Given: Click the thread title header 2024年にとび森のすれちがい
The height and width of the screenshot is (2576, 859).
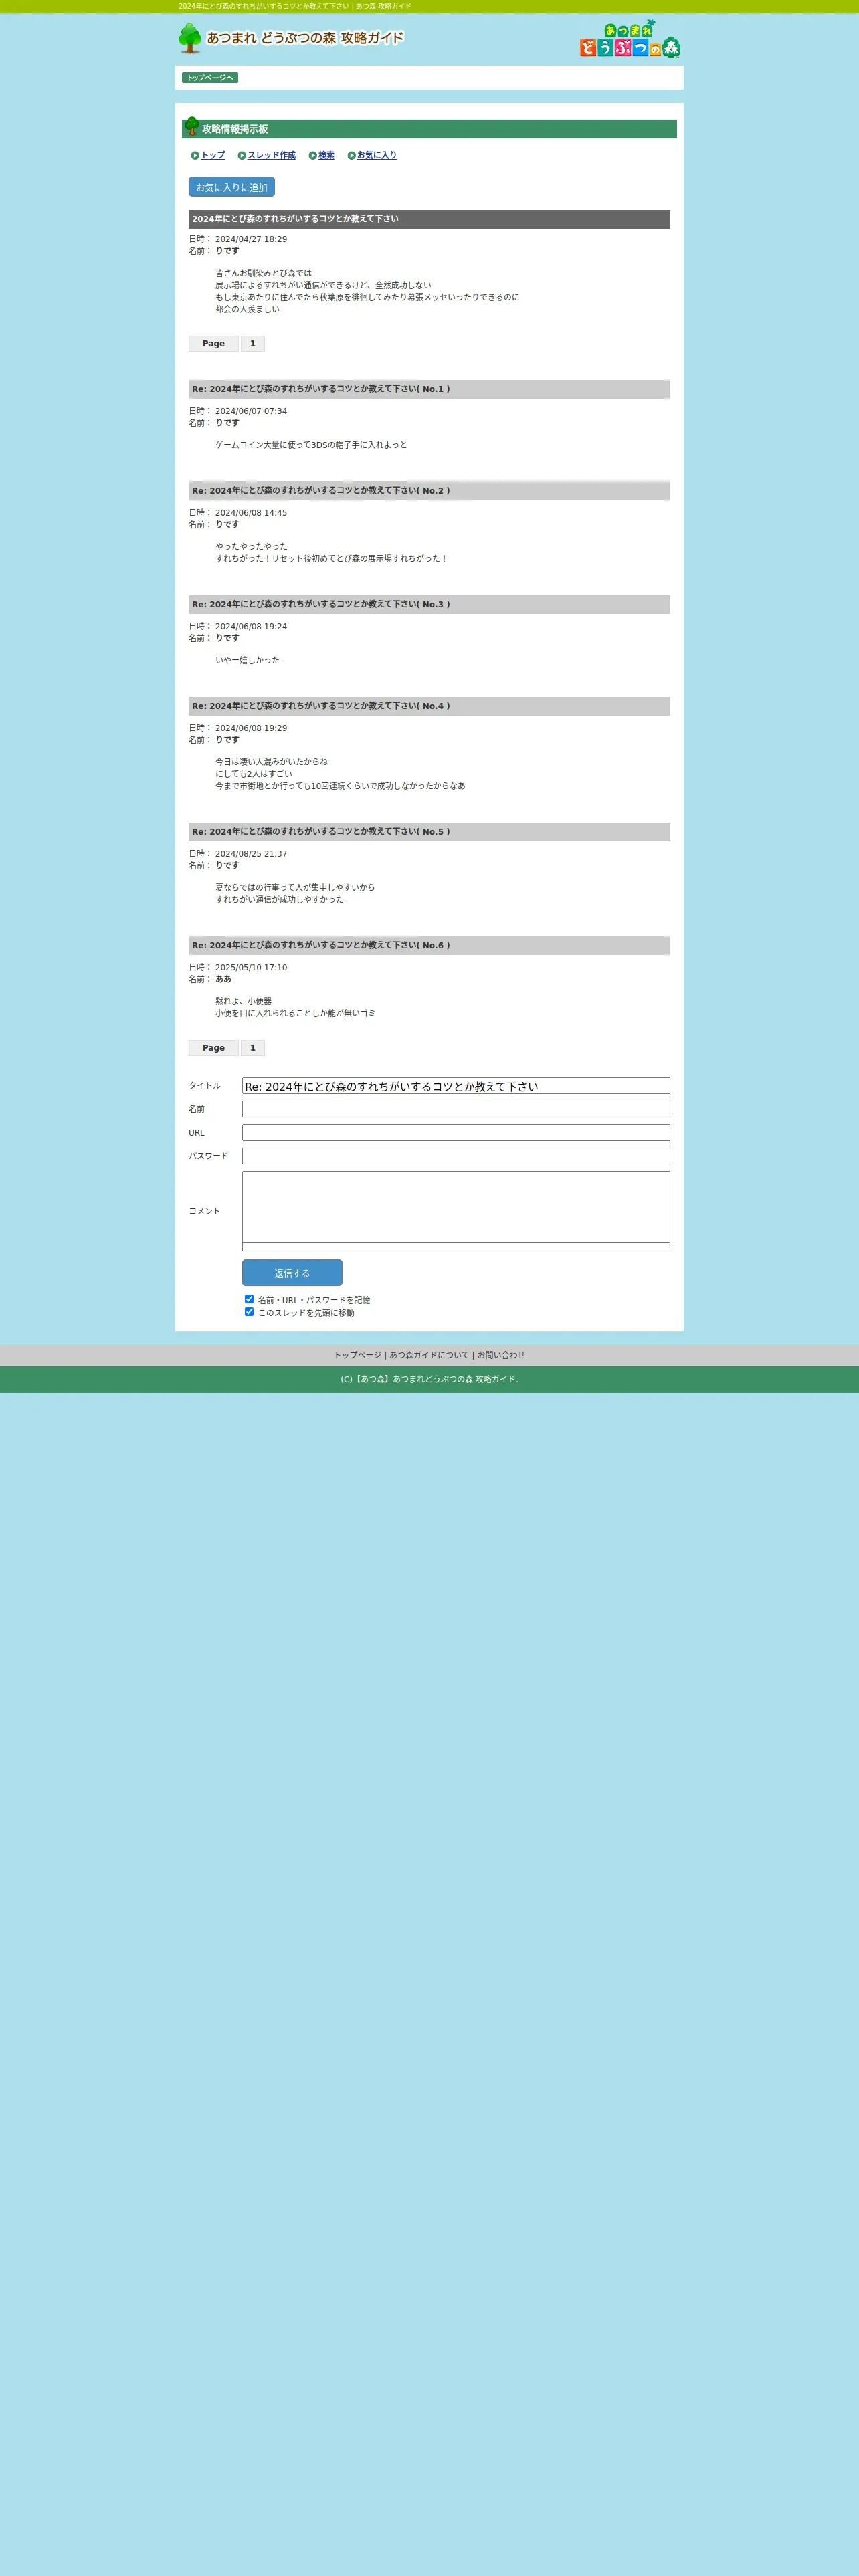Looking at the screenshot, I should (x=429, y=219).
